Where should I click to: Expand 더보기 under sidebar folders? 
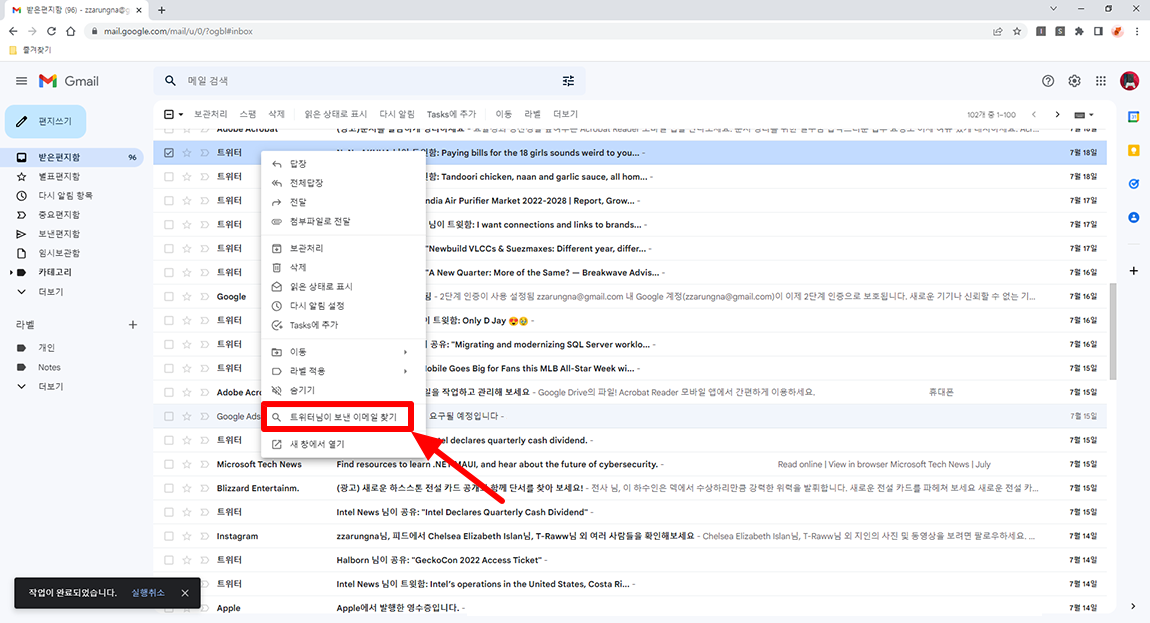pyautogui.click(x=51, y=291)
